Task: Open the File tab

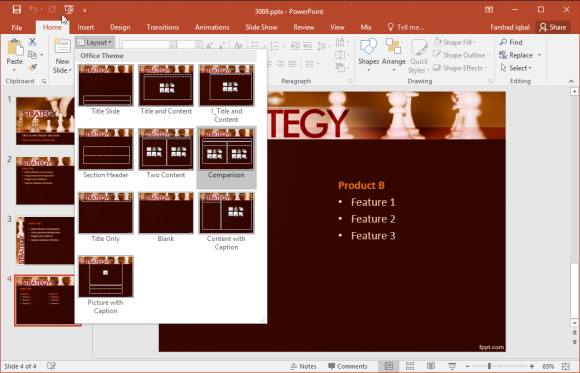Action: 17,27
